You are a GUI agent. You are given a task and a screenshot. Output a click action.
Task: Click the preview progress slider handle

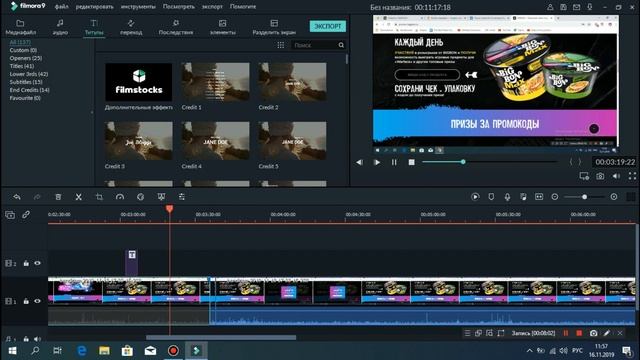pos(463,162)
